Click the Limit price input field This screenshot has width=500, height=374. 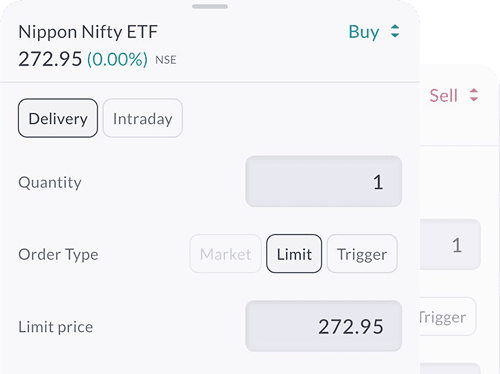point(324,326)
